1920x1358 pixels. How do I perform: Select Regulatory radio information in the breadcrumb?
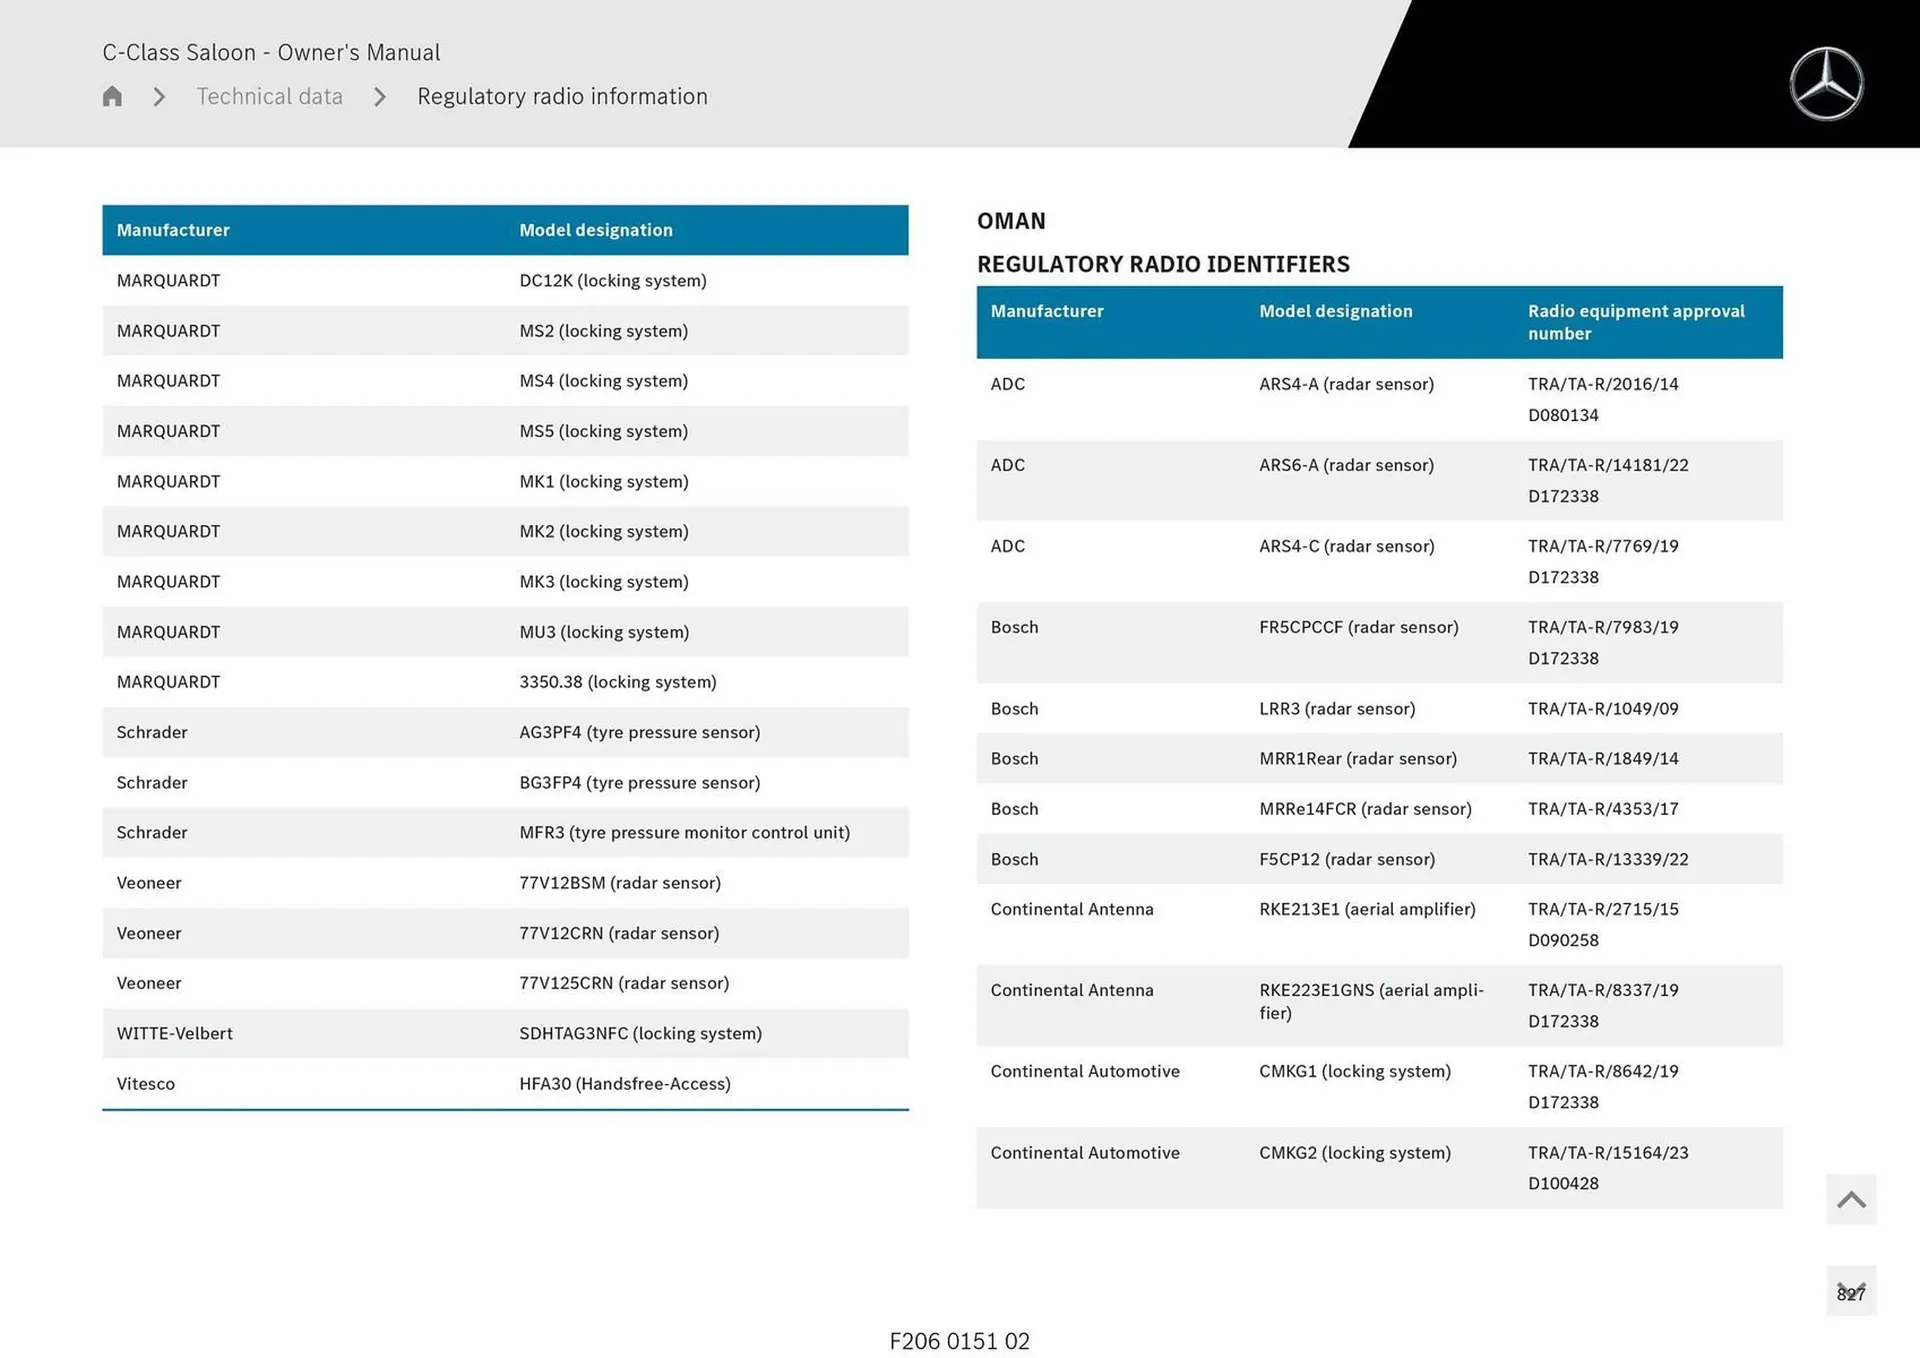[562, 96]
